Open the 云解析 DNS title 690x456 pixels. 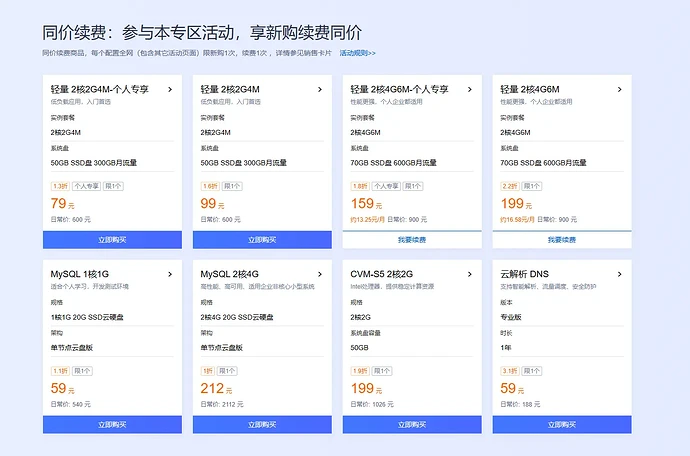pyautogui.click(x=525, y=274)
